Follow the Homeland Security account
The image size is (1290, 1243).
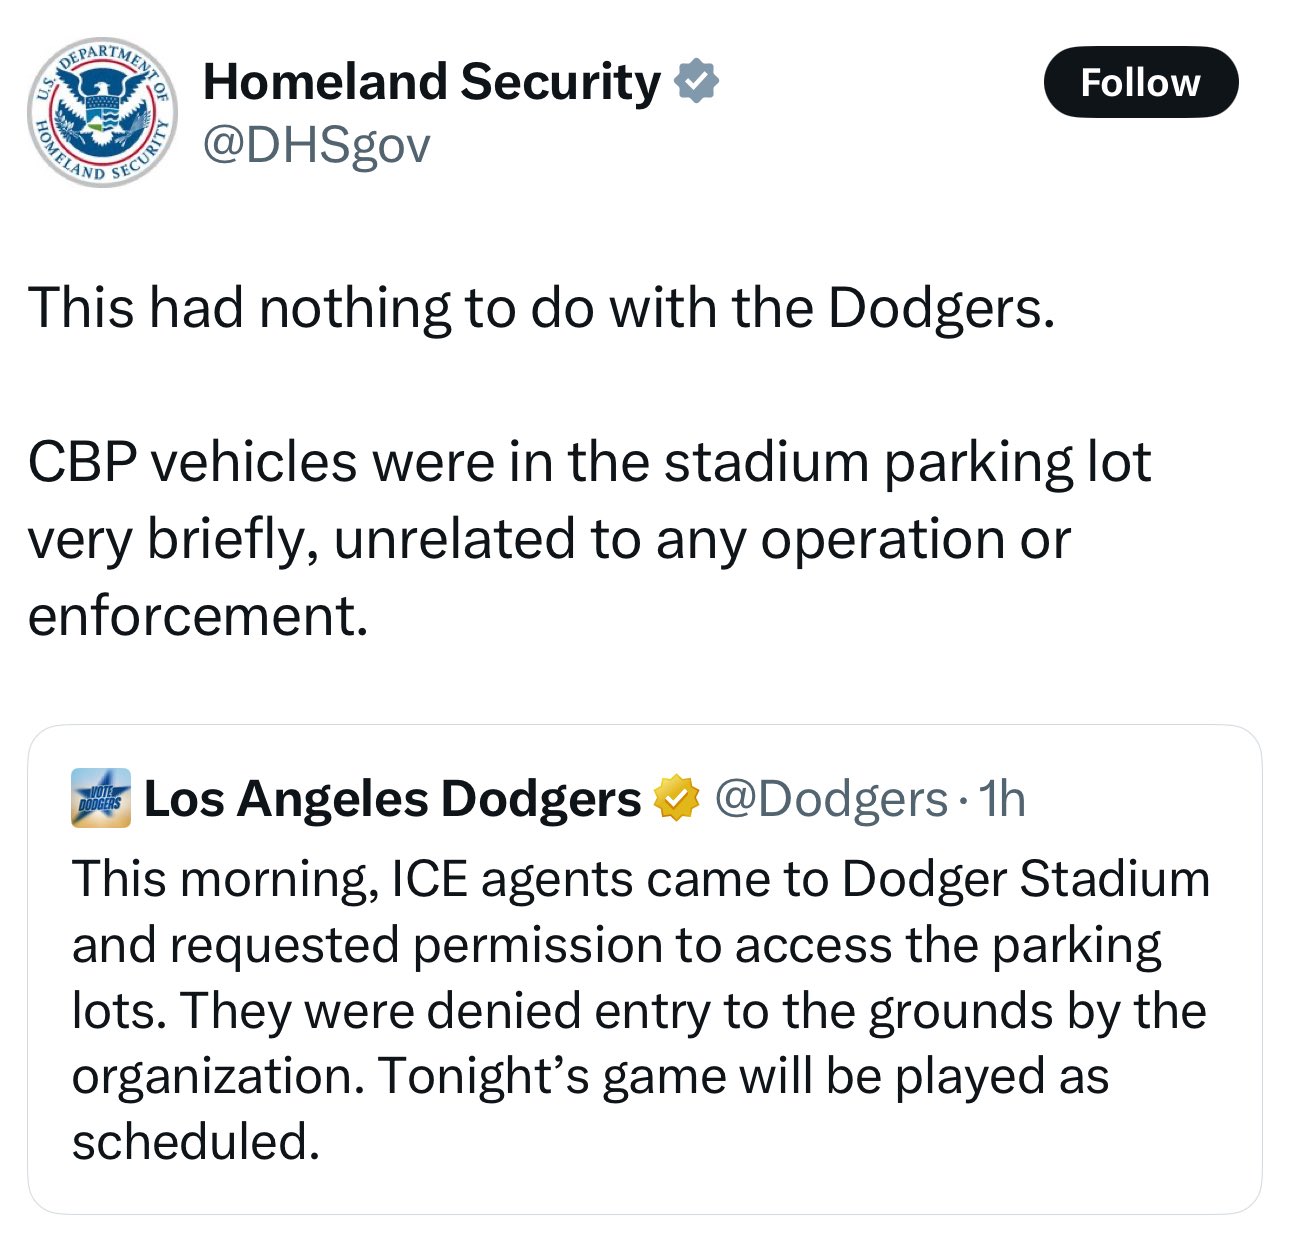point(1140,82)
